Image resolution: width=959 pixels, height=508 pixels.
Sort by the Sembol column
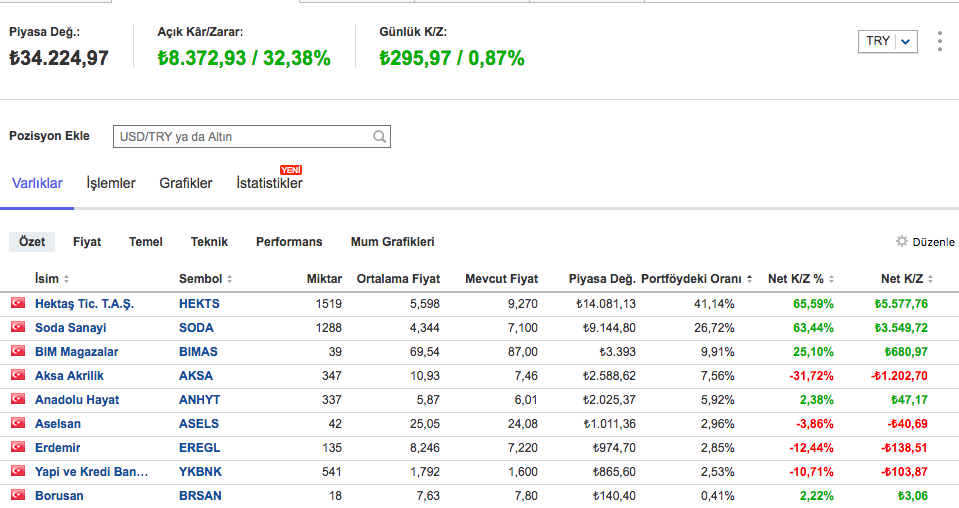[x=205, y=279]
